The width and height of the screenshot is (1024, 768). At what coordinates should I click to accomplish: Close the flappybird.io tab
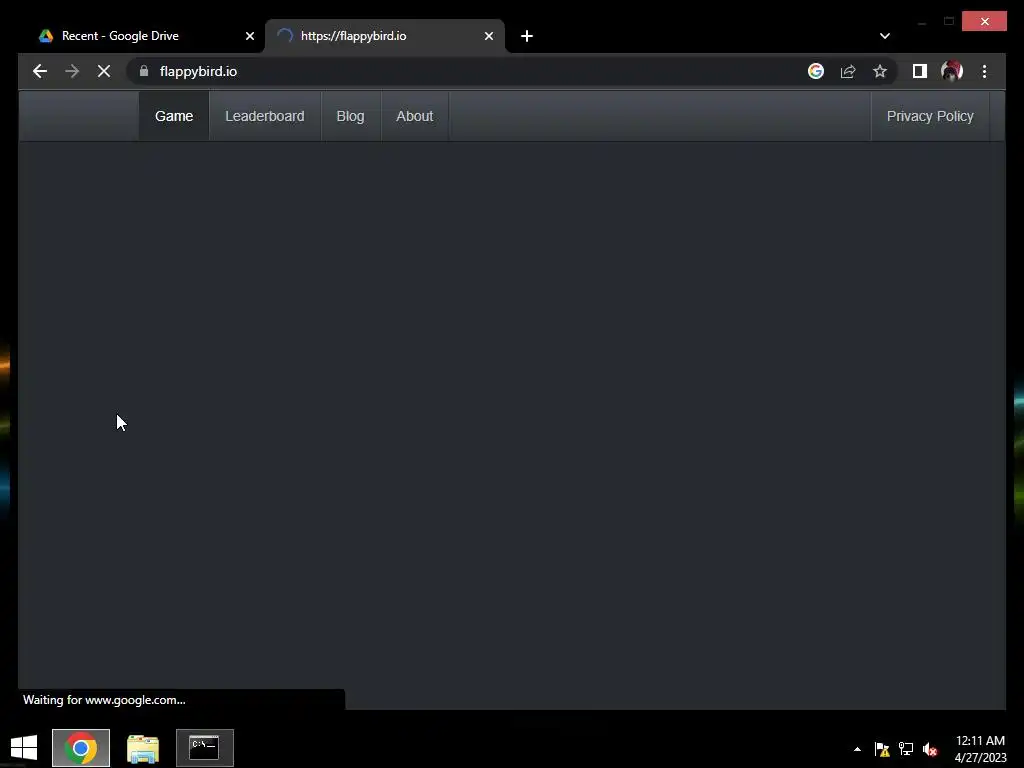click(x=488, y=36)
